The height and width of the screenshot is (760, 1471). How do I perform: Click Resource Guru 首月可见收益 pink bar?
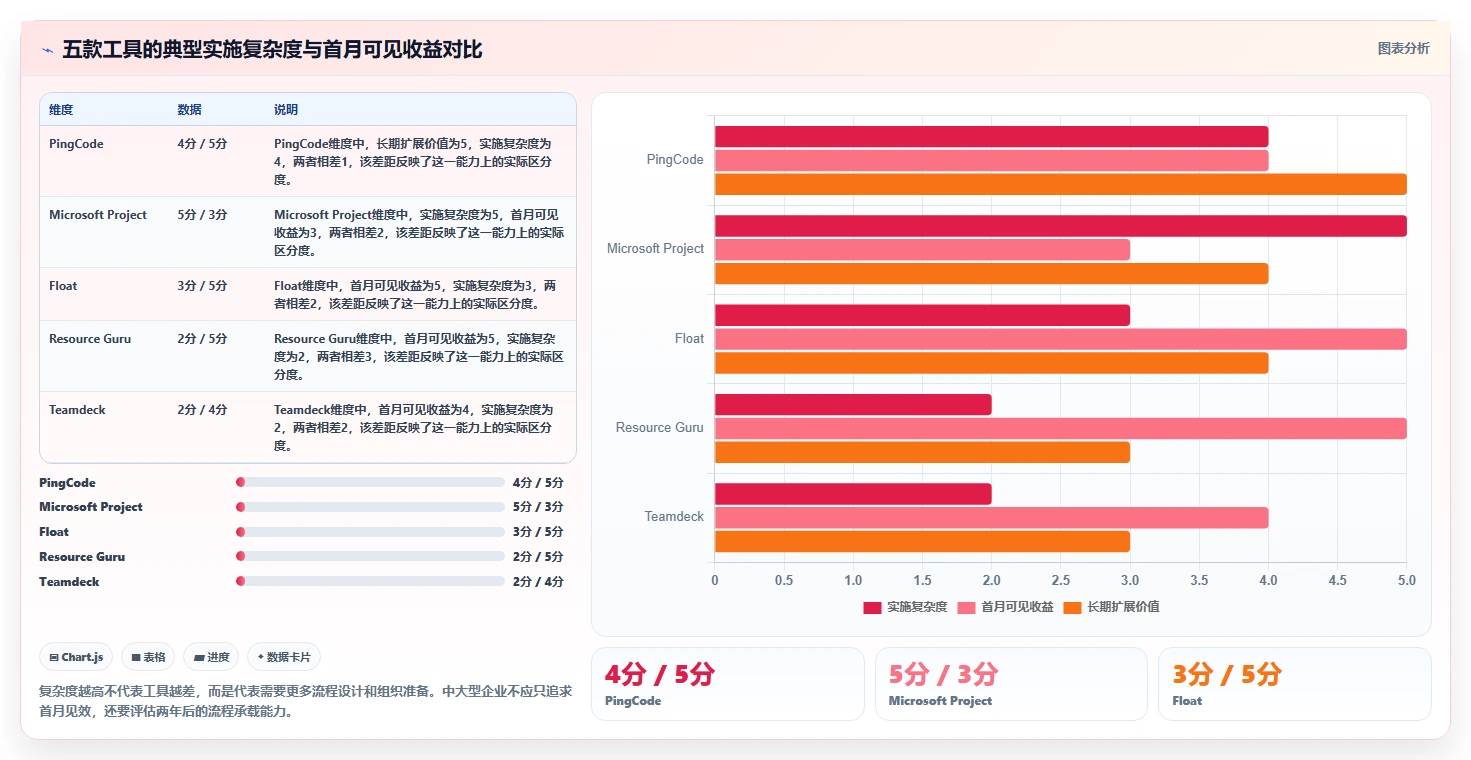(1060, 428)
